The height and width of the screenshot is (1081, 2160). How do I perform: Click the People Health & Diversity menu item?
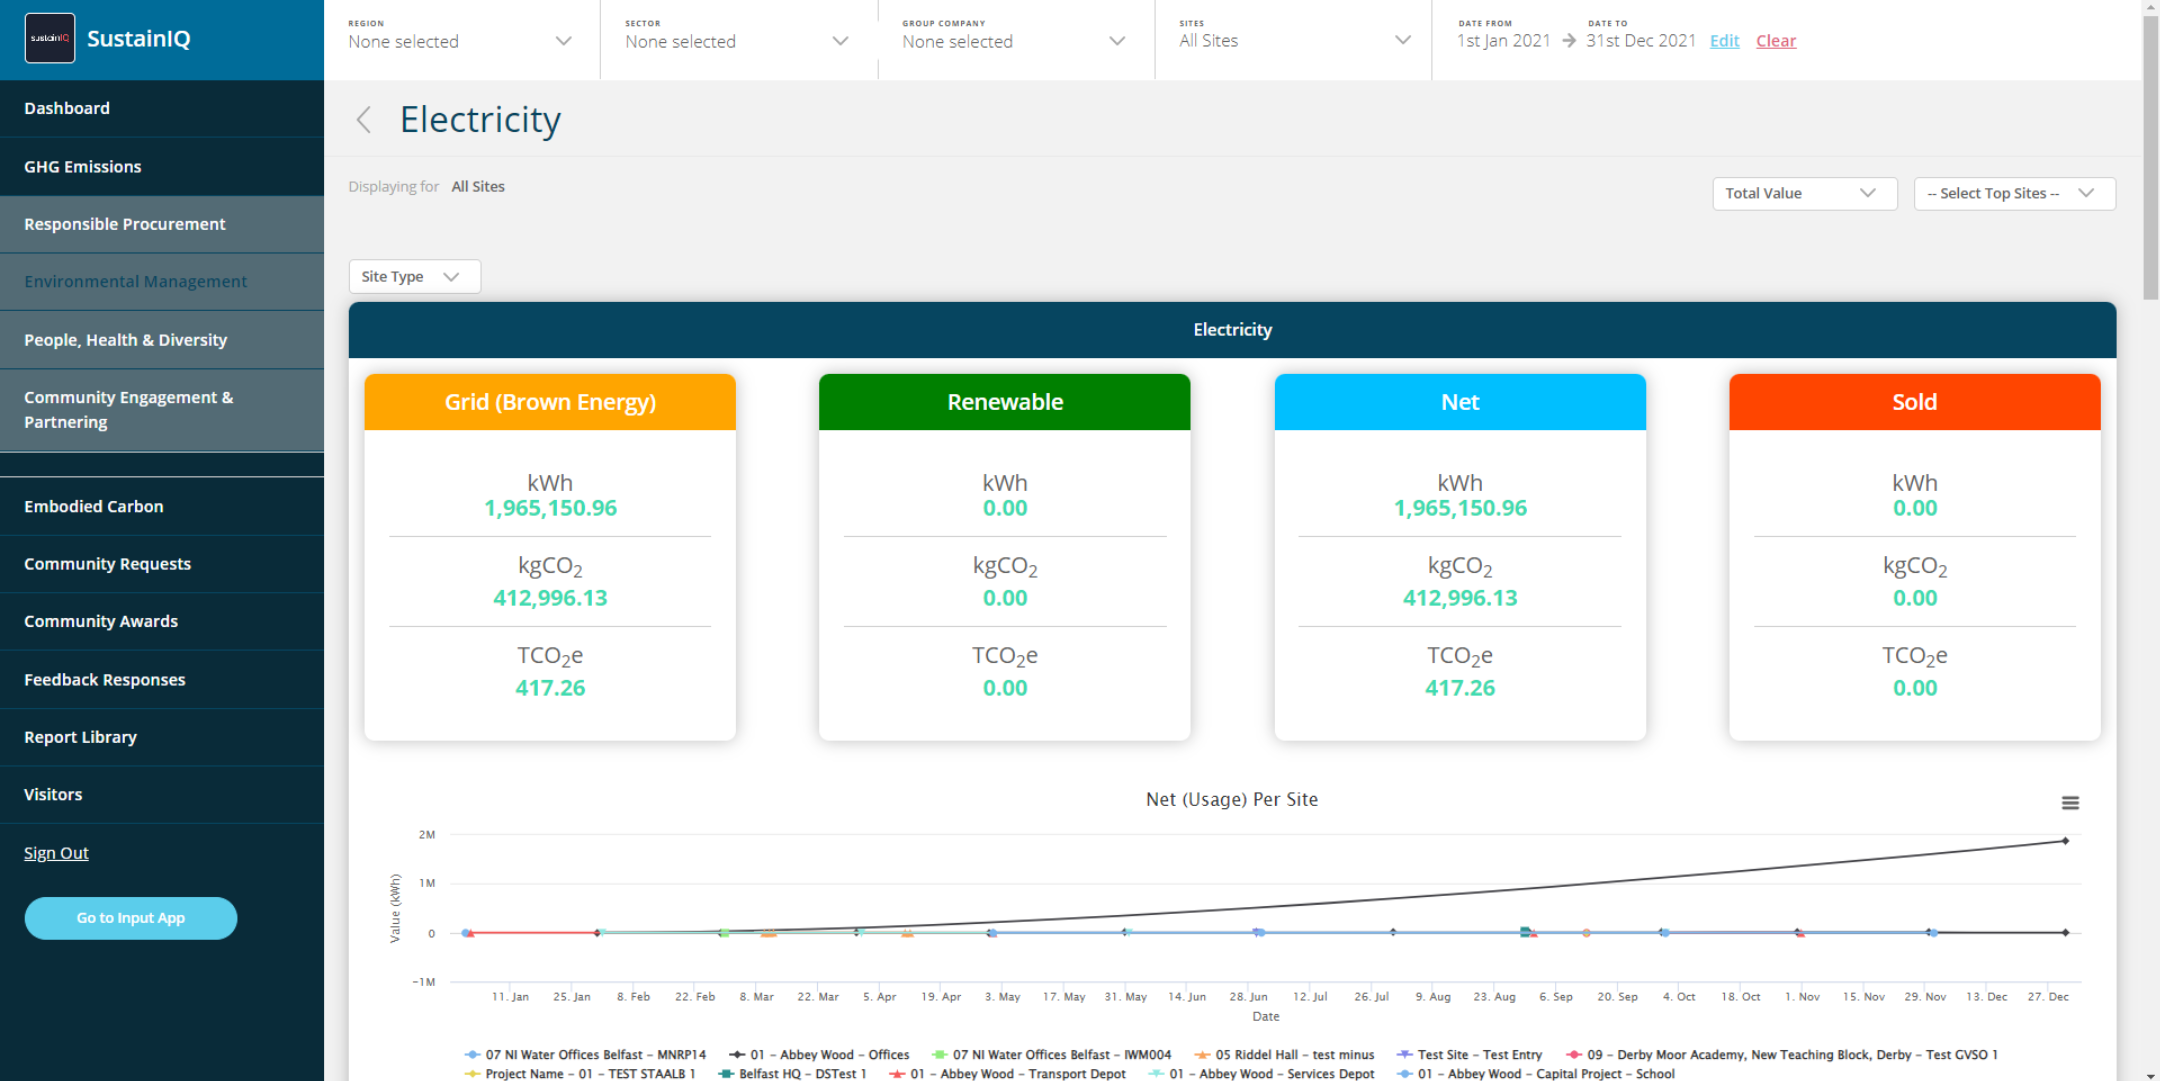pos(127,339)
